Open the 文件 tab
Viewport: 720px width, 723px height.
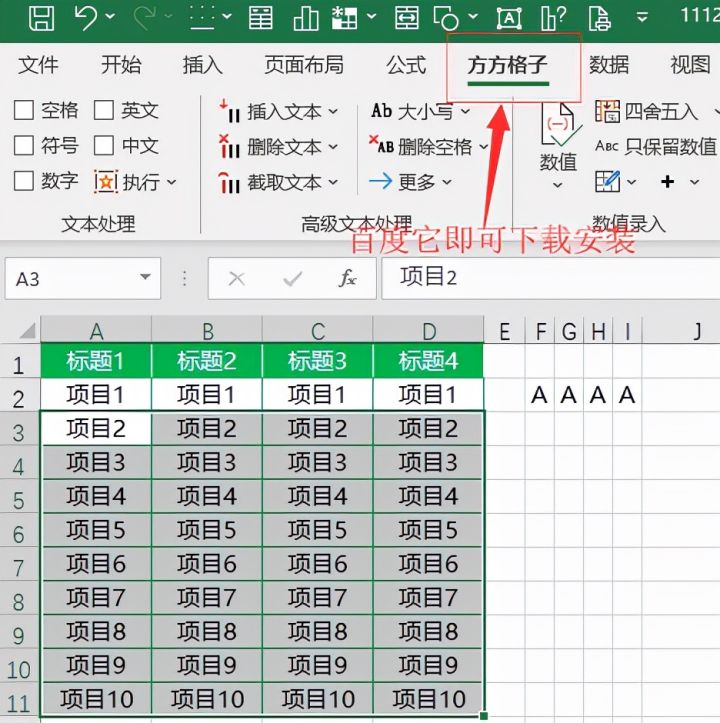click(38, 65)
